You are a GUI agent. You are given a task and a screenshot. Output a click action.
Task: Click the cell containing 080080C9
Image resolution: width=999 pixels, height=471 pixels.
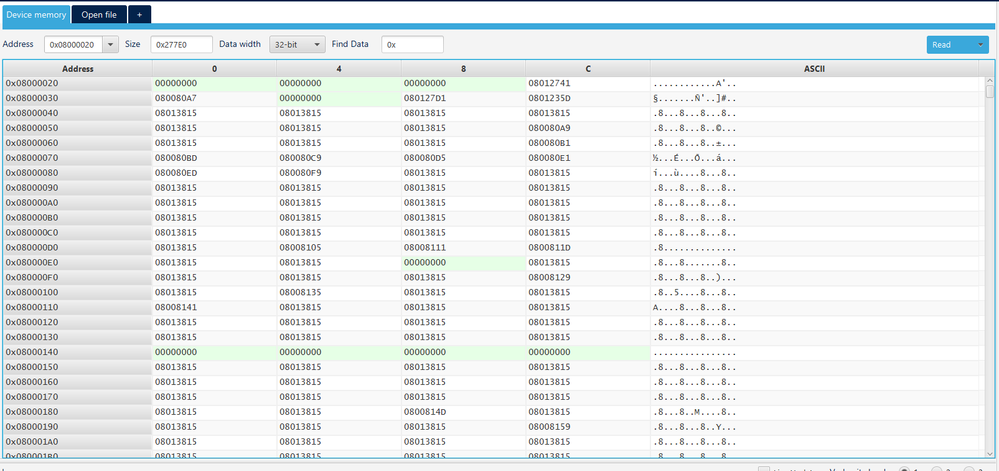[x=339, y=158]
